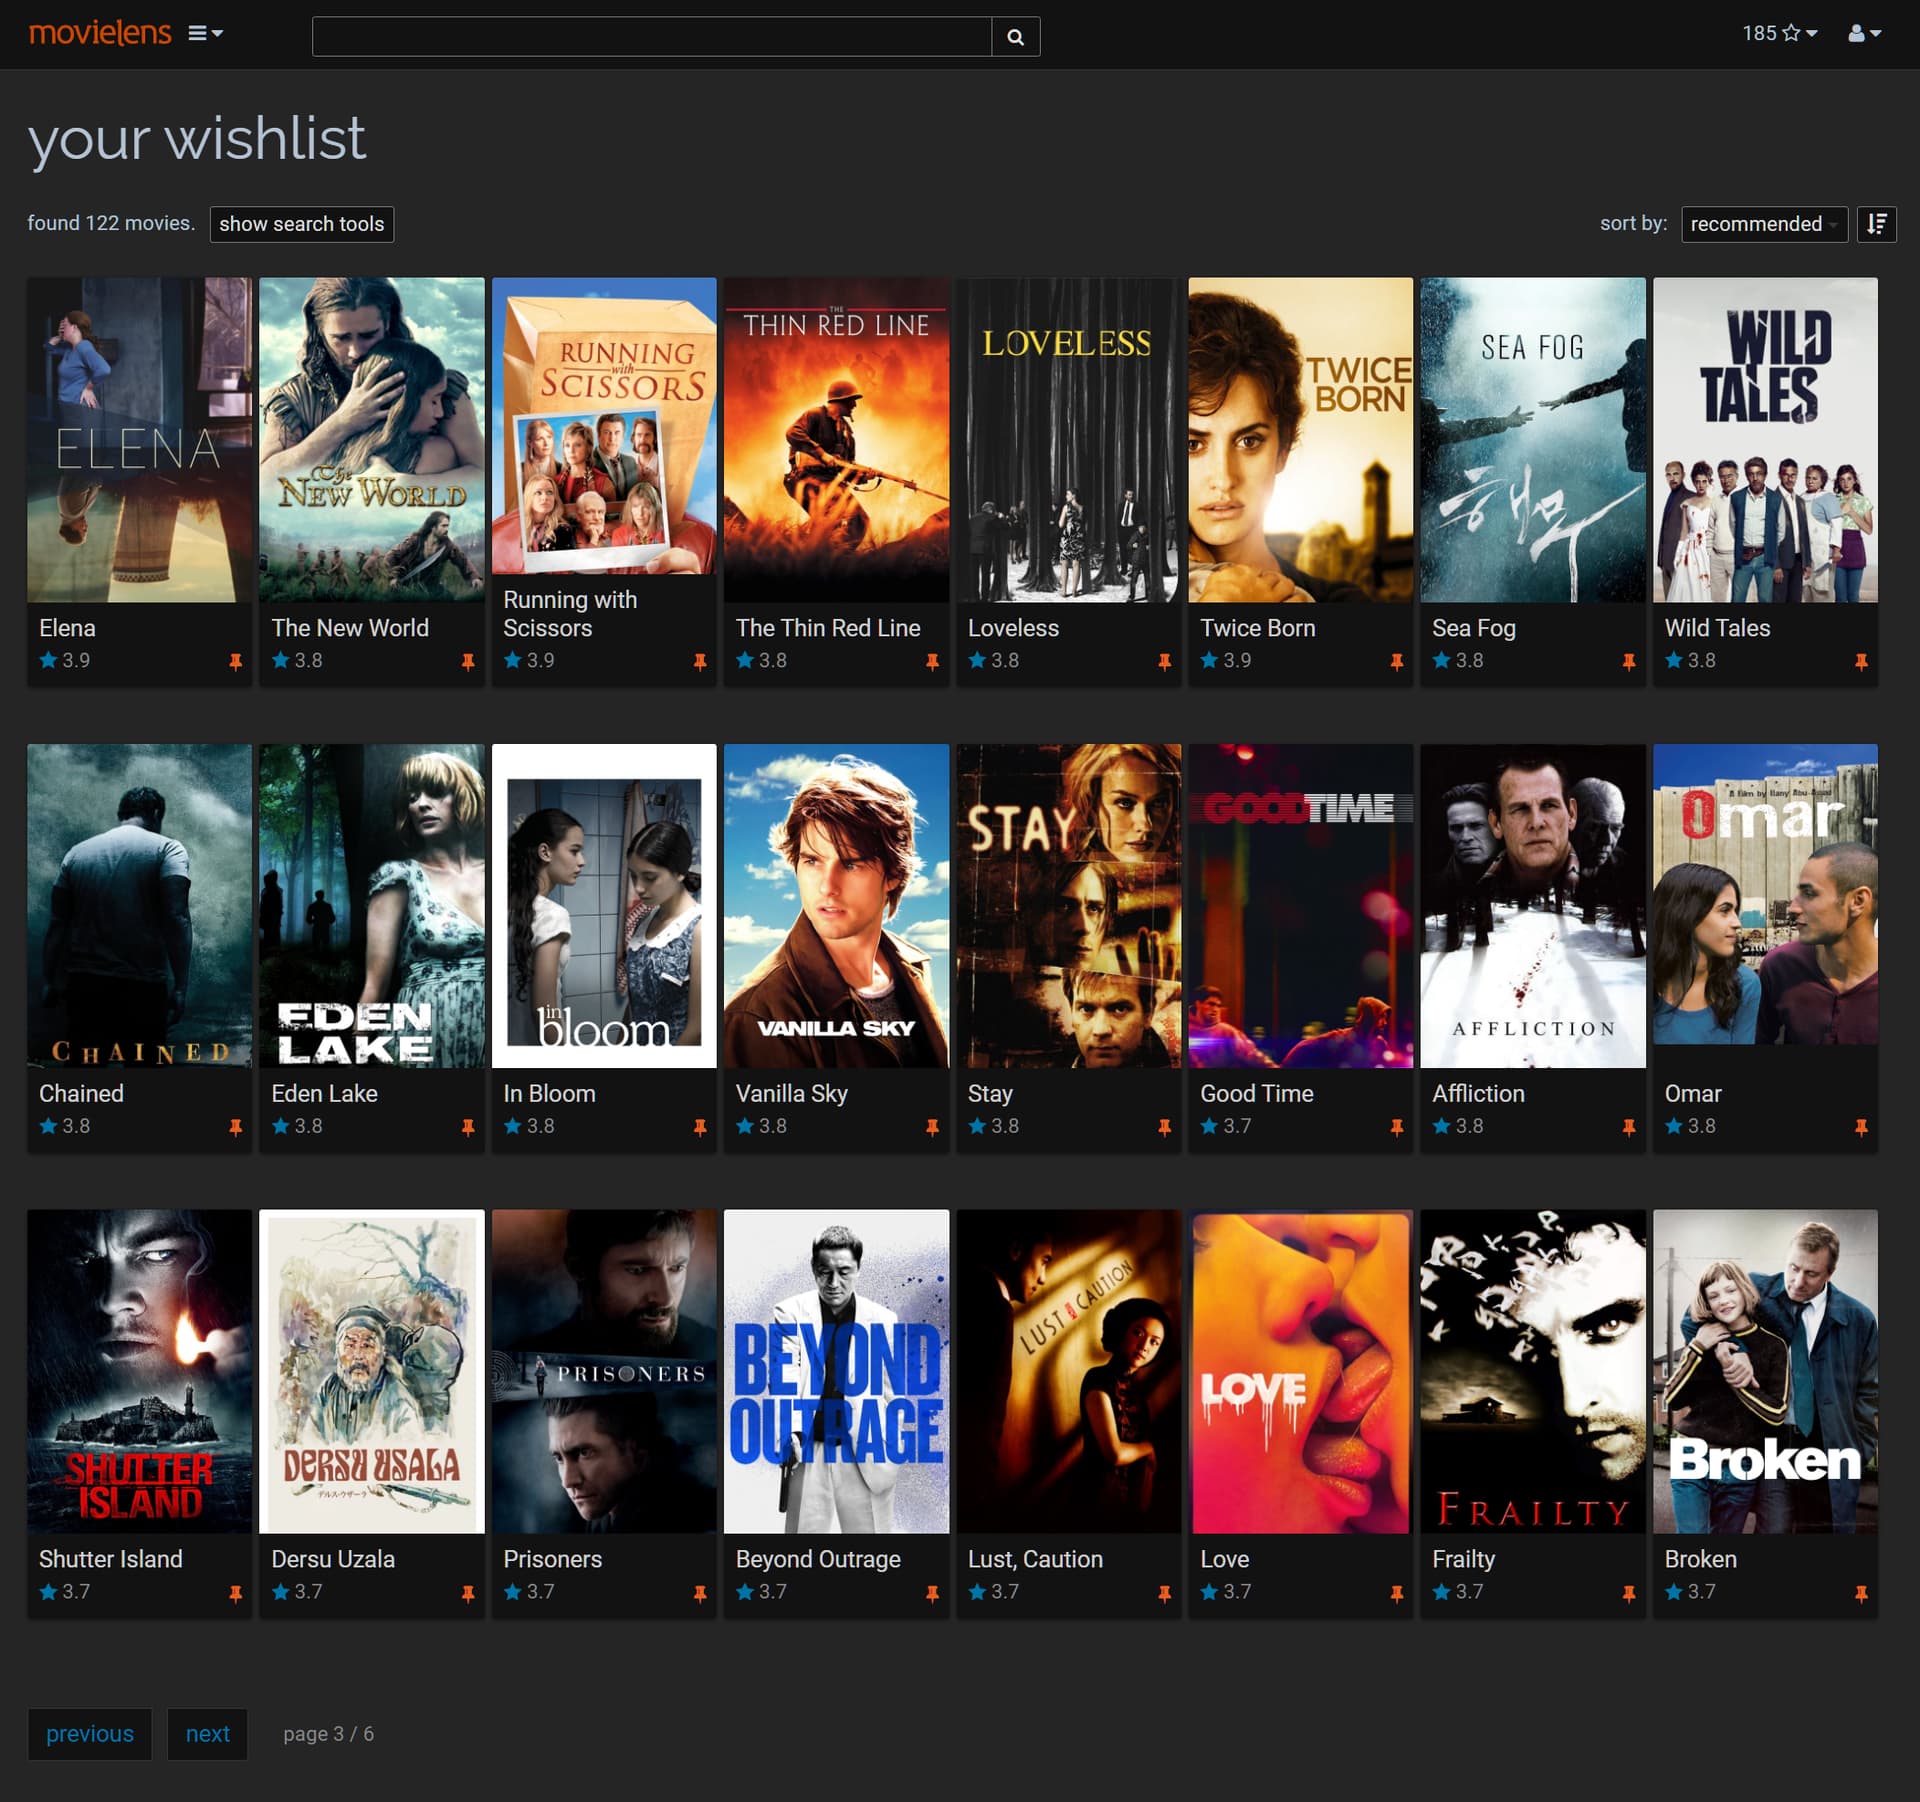
Task: Focus the movie search input field
Action: click(x=652, y=37)
